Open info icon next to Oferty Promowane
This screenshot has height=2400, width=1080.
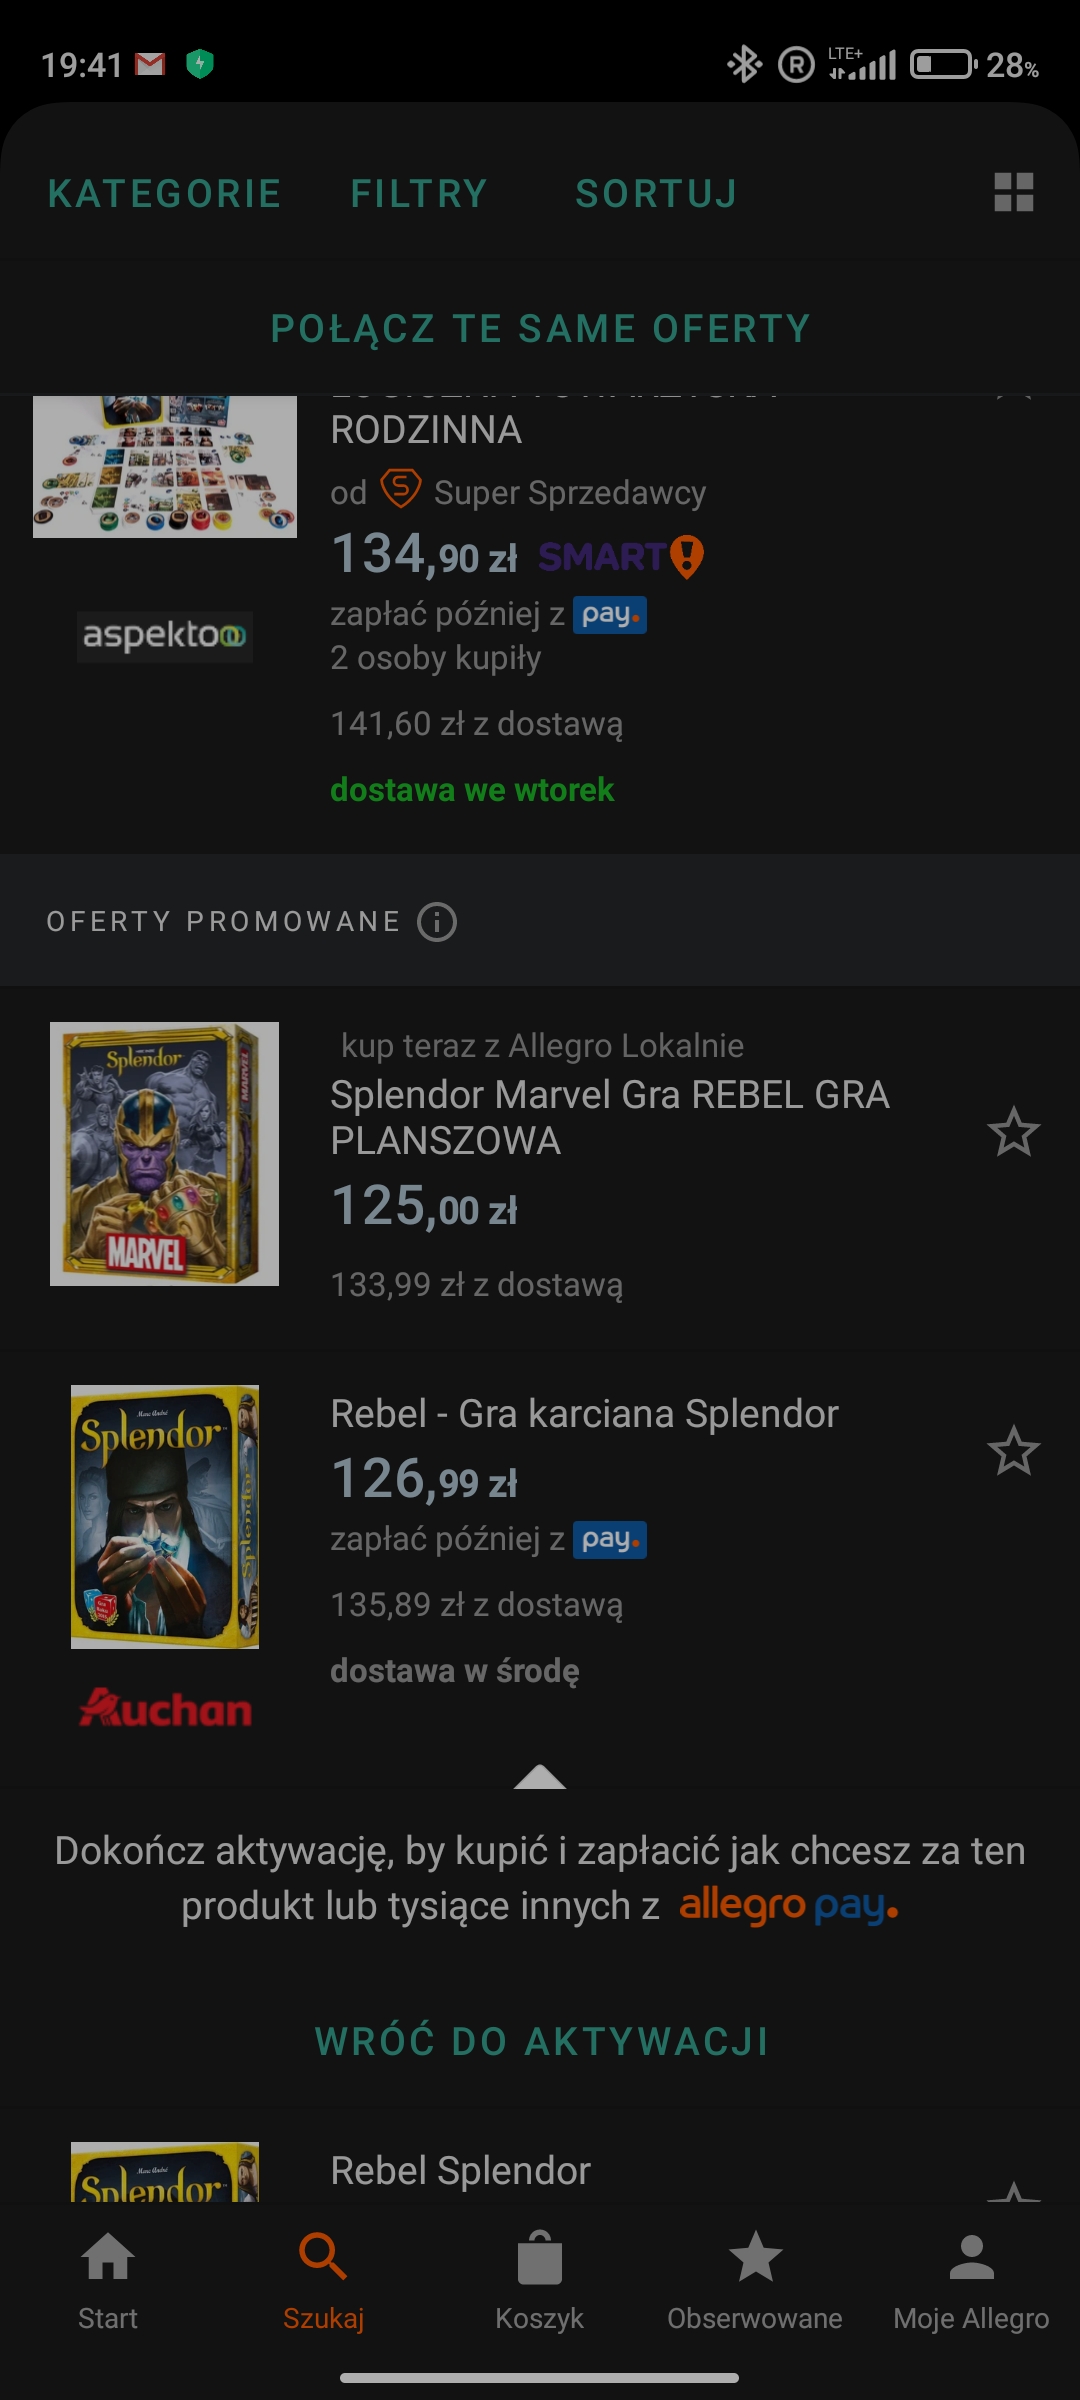coord(437,921)
